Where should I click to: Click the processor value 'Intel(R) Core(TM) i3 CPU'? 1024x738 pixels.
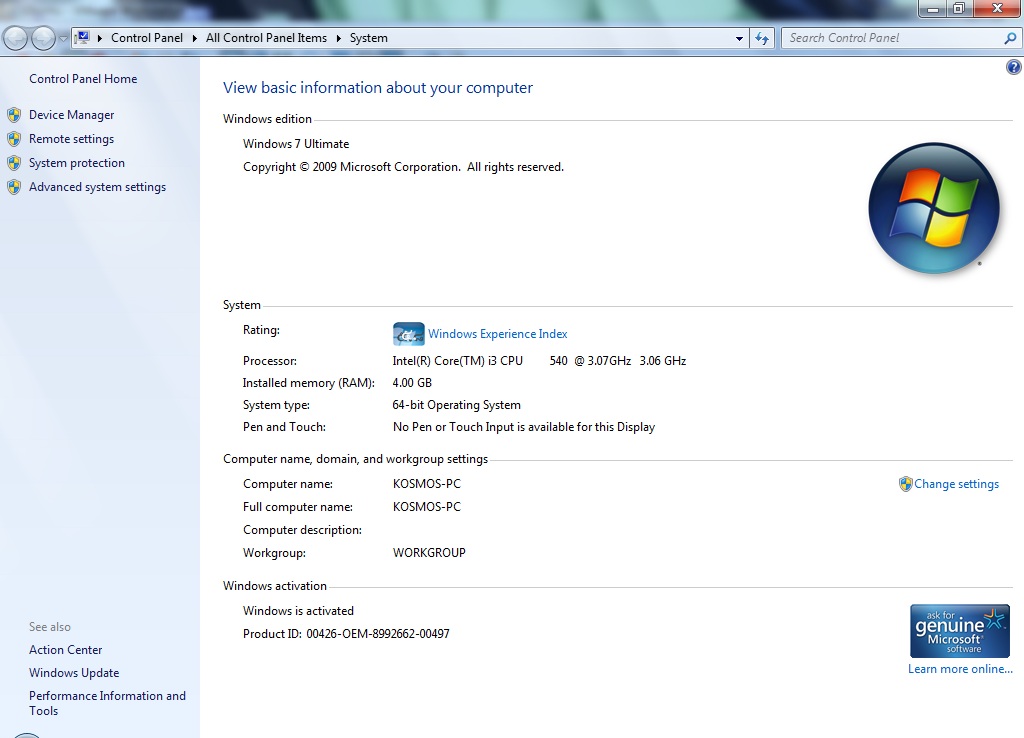tap(458, 361)
